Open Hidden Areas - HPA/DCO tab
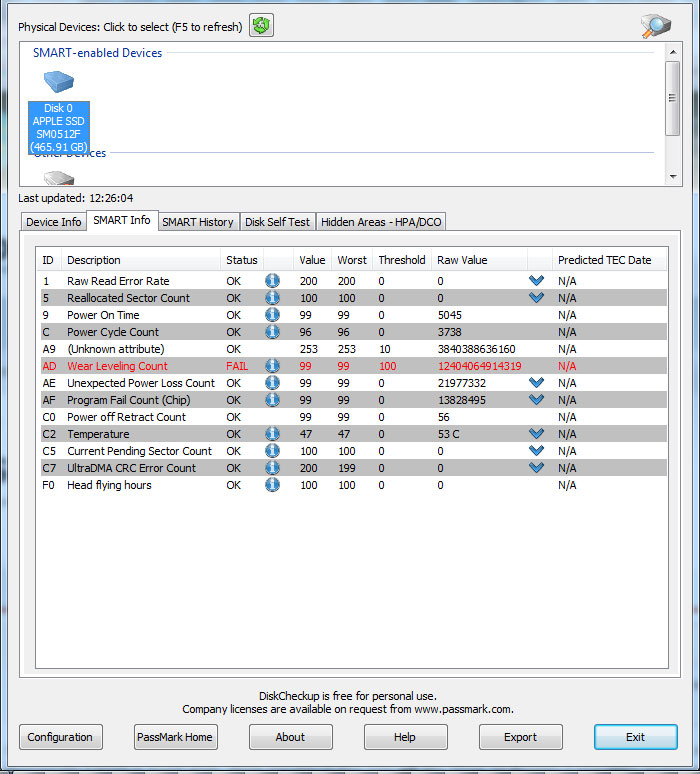 (381, 222)
